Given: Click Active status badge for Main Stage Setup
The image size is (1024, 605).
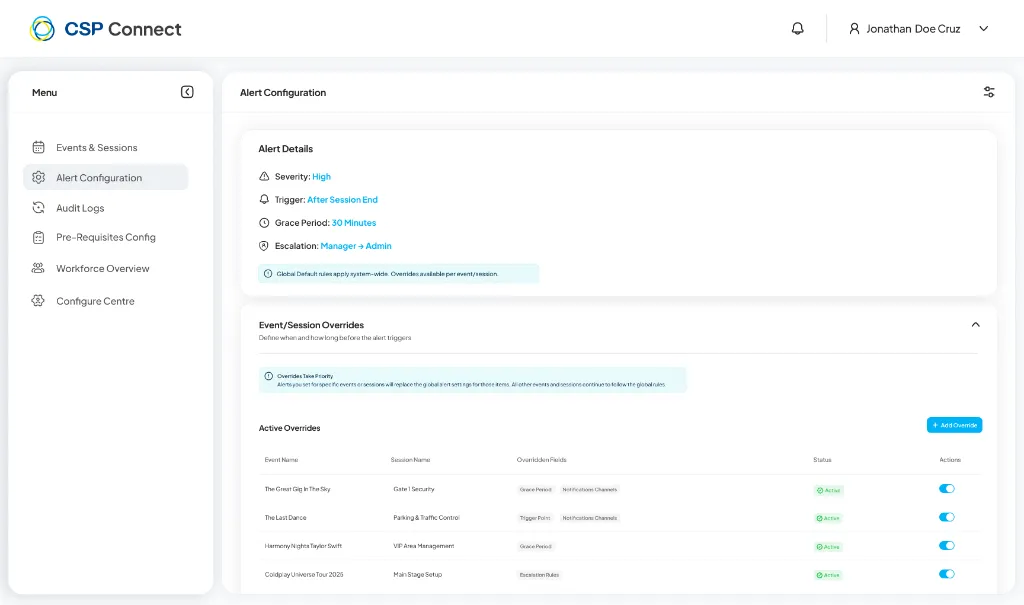Looking at the screenshot, I should [828, 575].
